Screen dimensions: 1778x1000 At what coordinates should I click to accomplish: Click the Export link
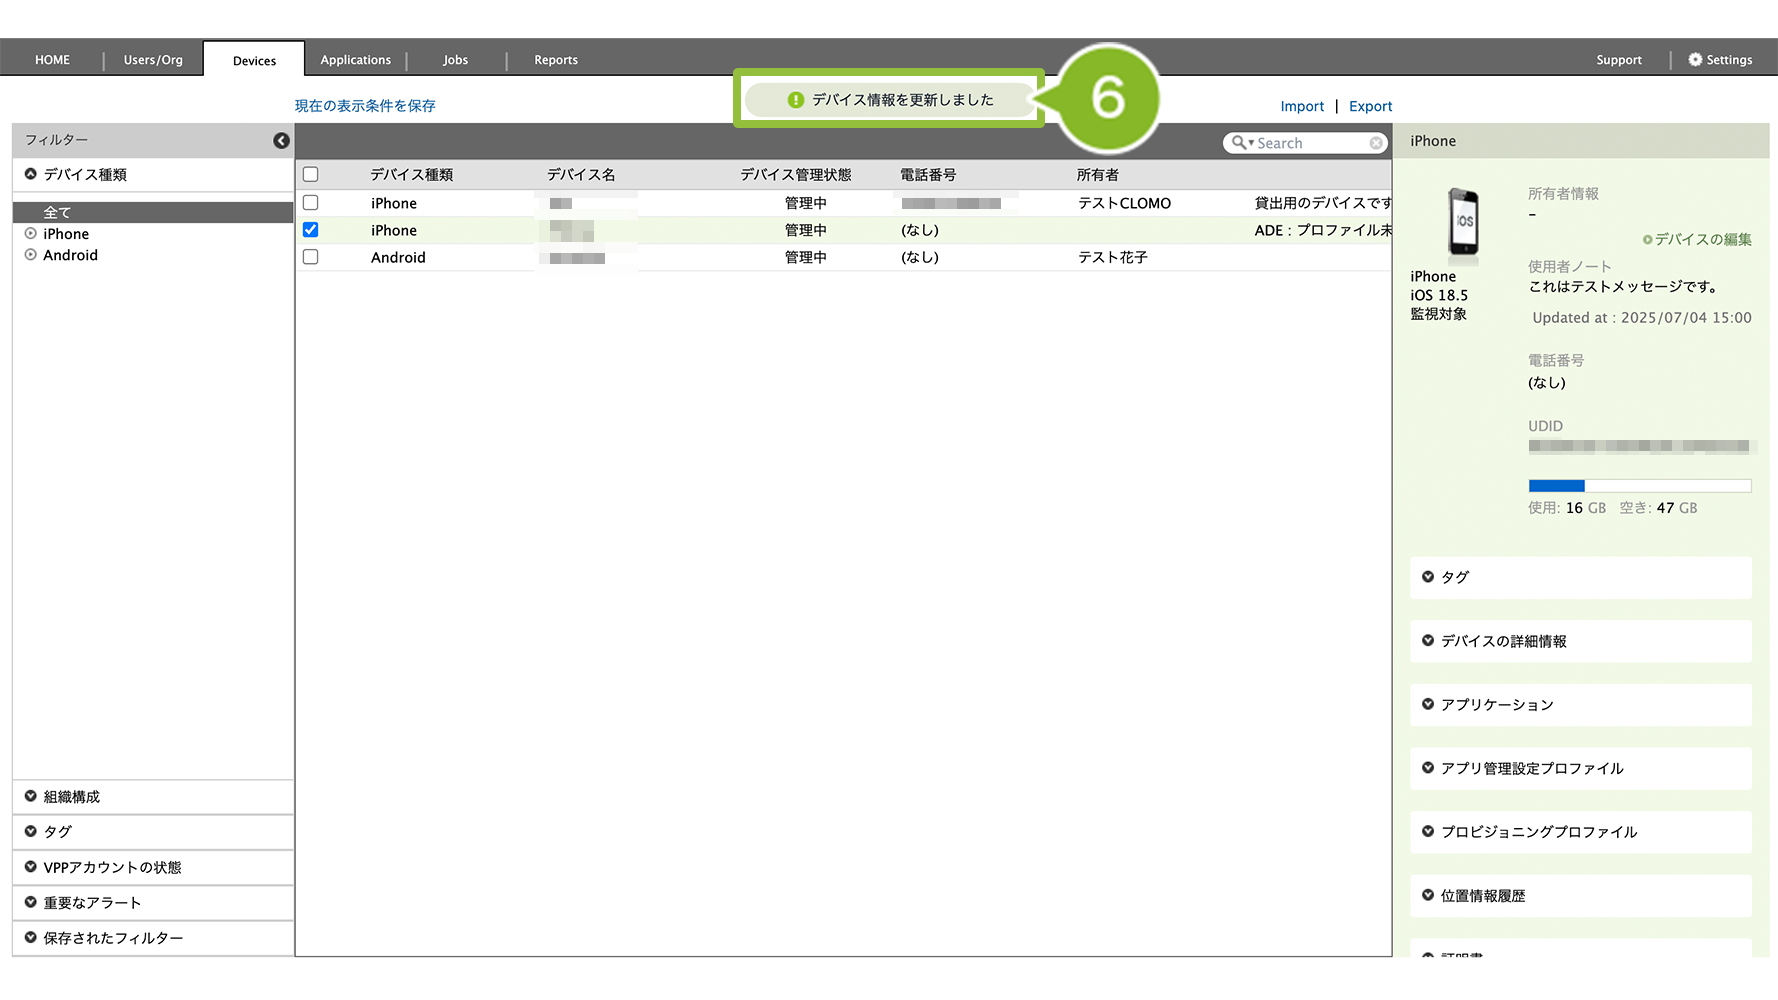1370,106
